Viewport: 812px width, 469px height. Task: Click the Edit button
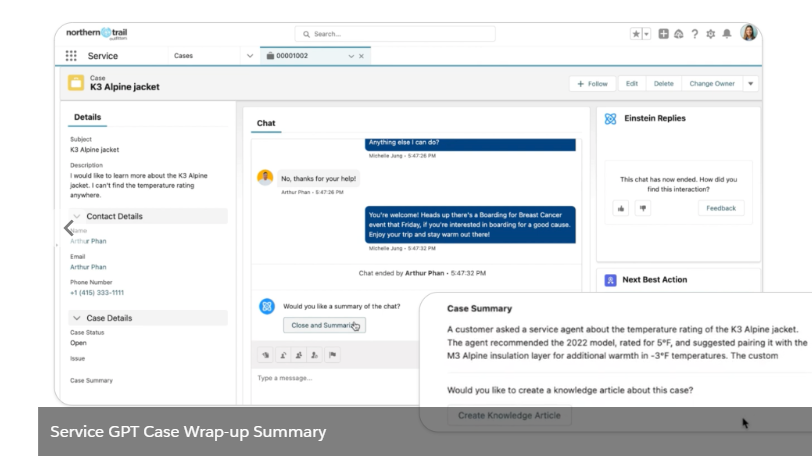[632, 84]
